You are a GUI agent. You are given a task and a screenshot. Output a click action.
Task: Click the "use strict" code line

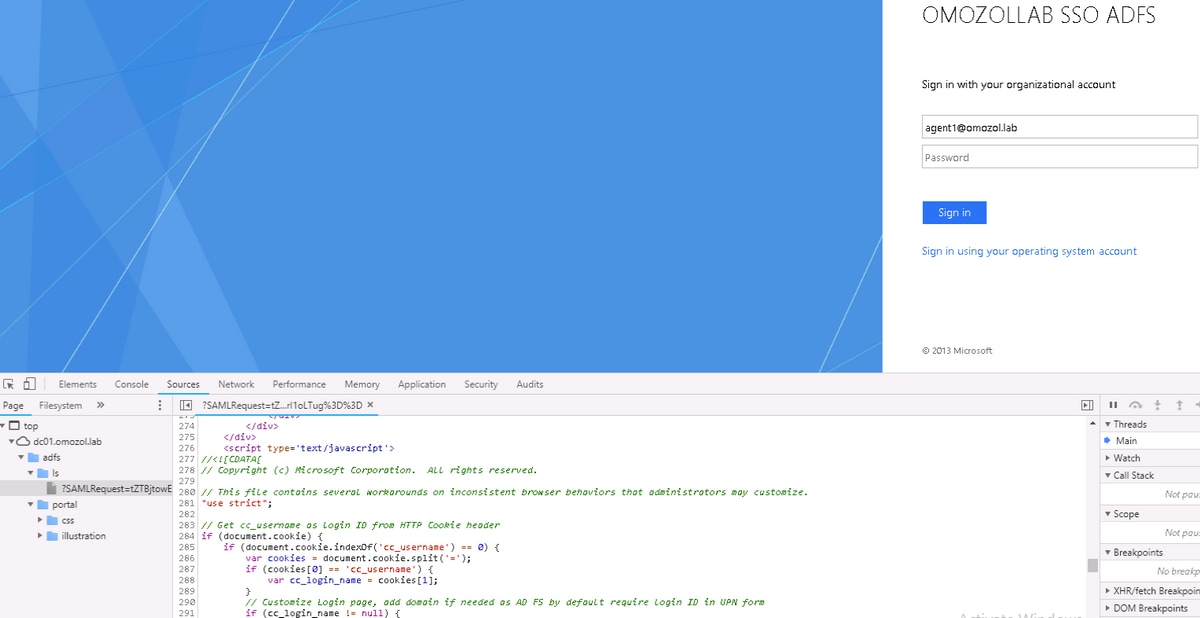(x=237, y=503)
